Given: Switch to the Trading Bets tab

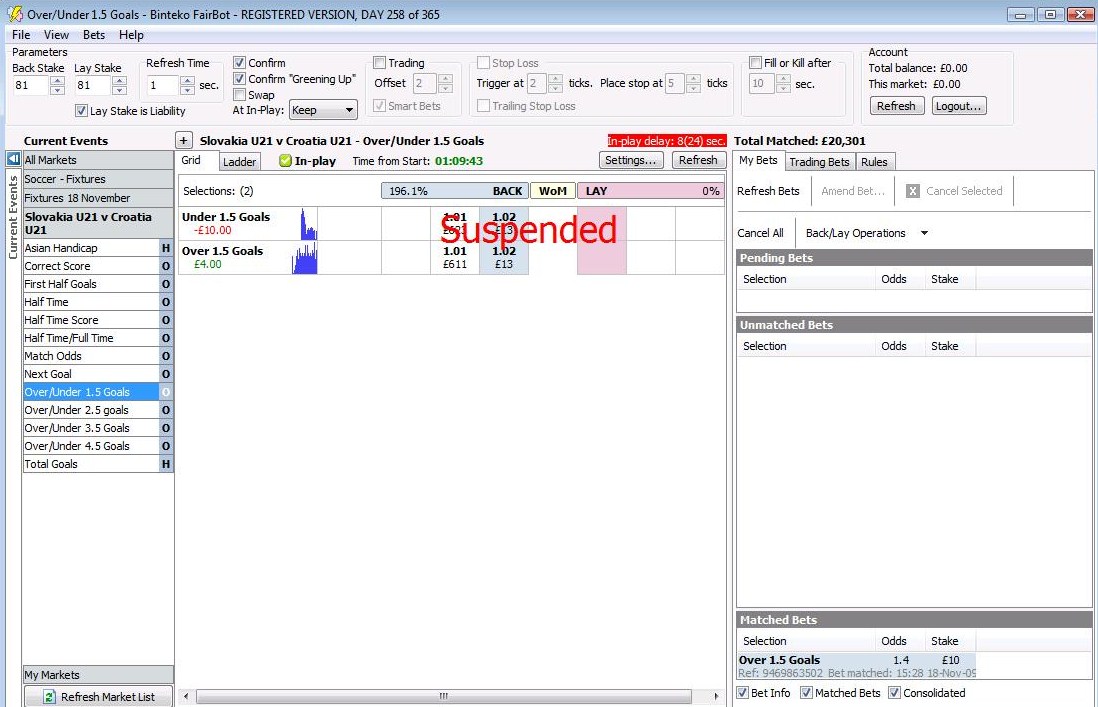Looking at the screenshot, I should pyautogui.click(x=819, y=162).
